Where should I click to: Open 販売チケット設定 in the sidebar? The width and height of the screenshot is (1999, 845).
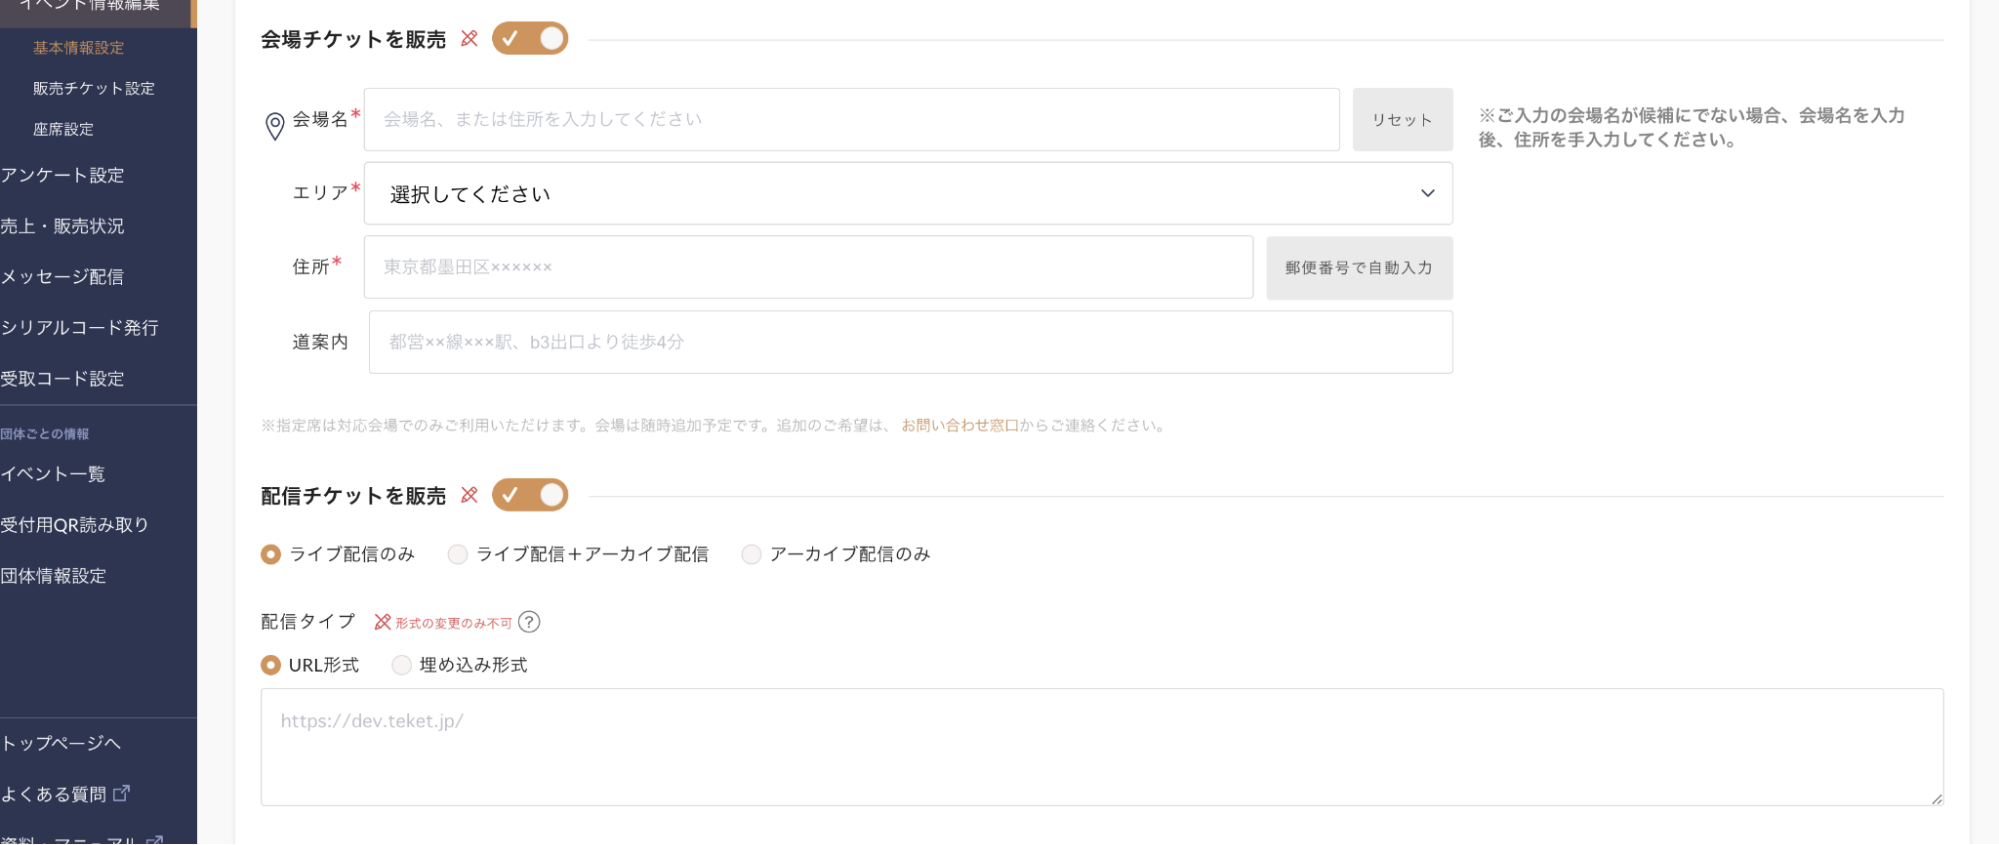[x=94, y=89]
